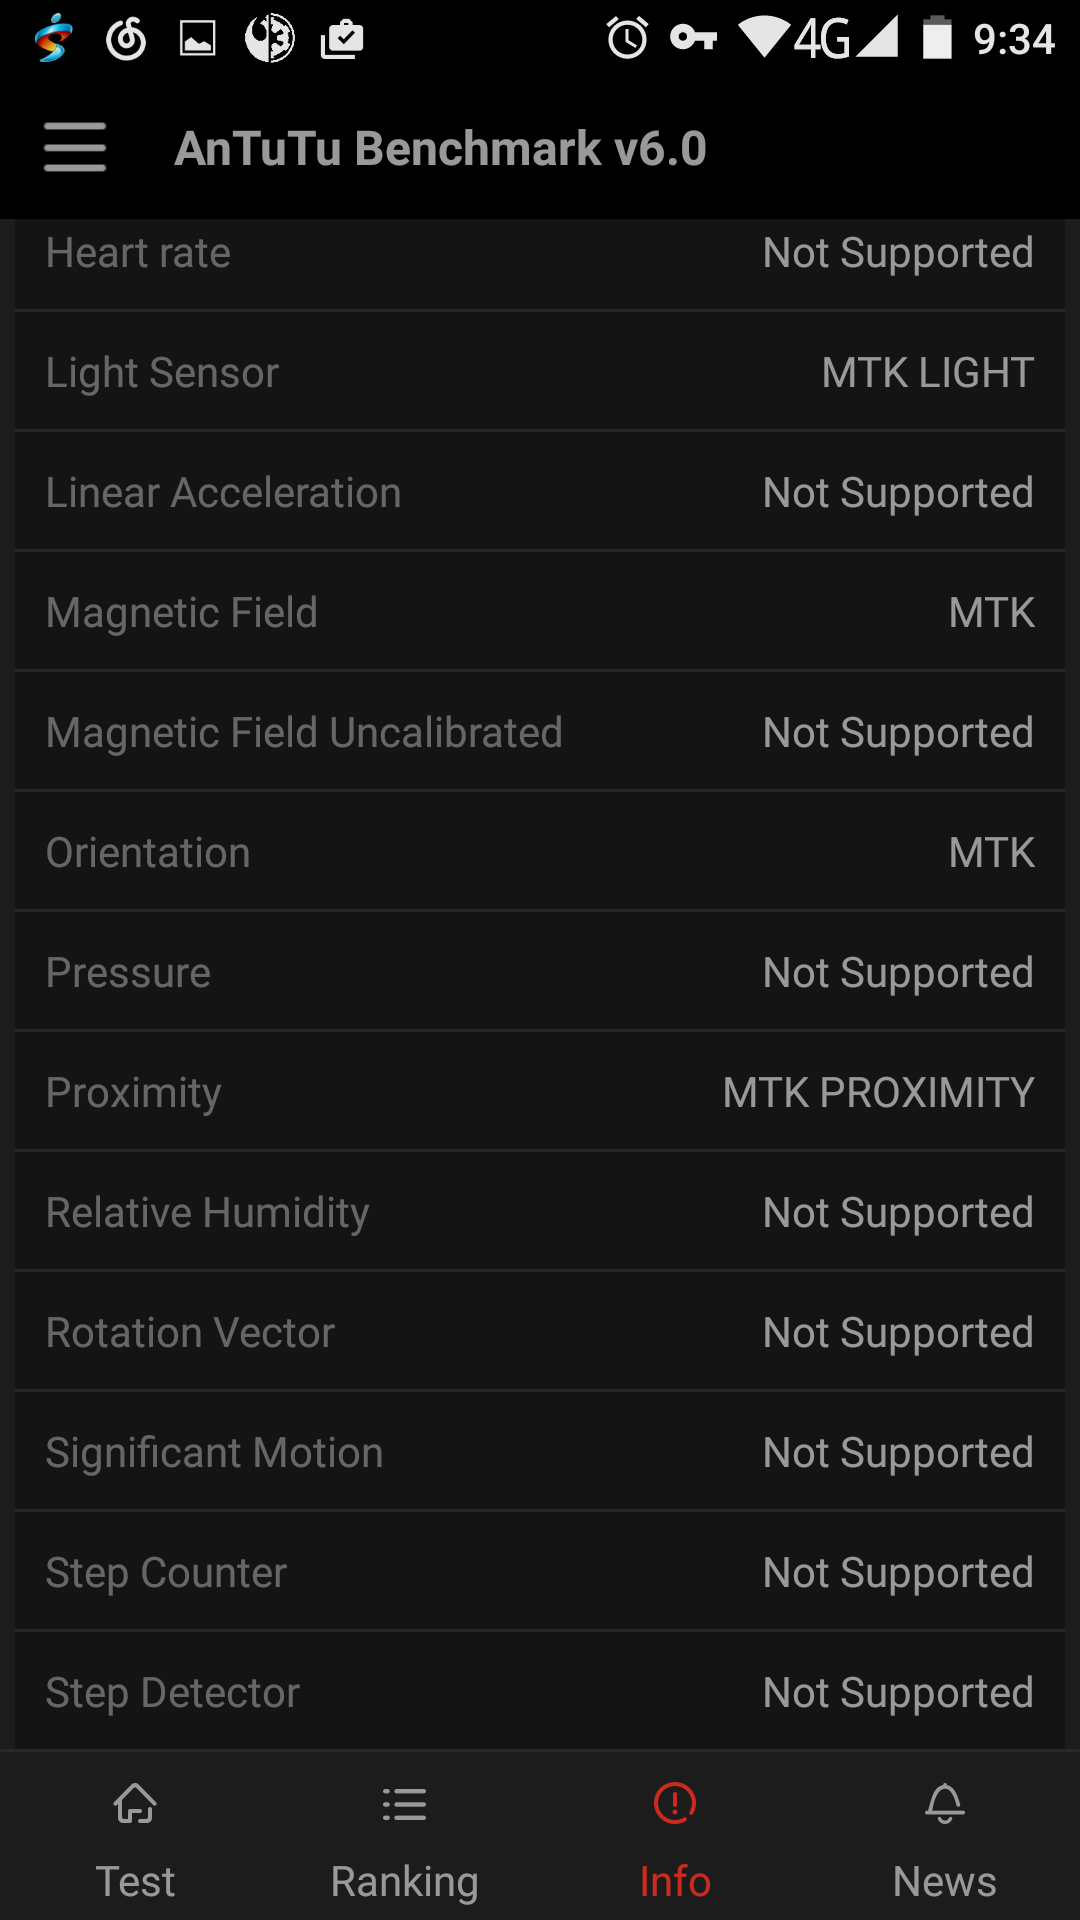Select the Step Counter row
The height and width of the screenshot is (1920, 1080).
click(x=540, y=1572)
